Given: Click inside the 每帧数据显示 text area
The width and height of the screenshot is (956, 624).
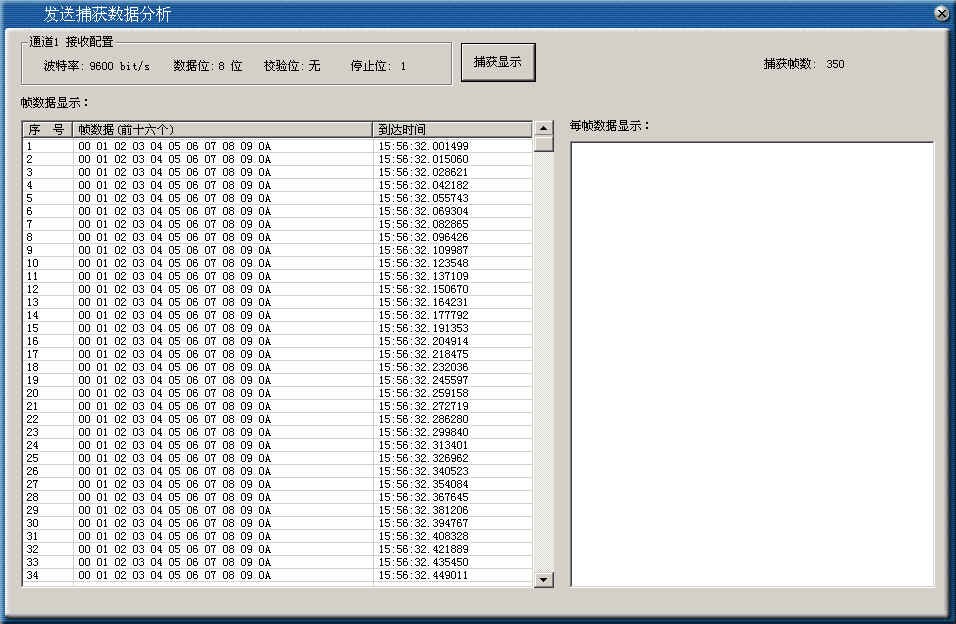Looking at the screenshot, I should [752, 364].
